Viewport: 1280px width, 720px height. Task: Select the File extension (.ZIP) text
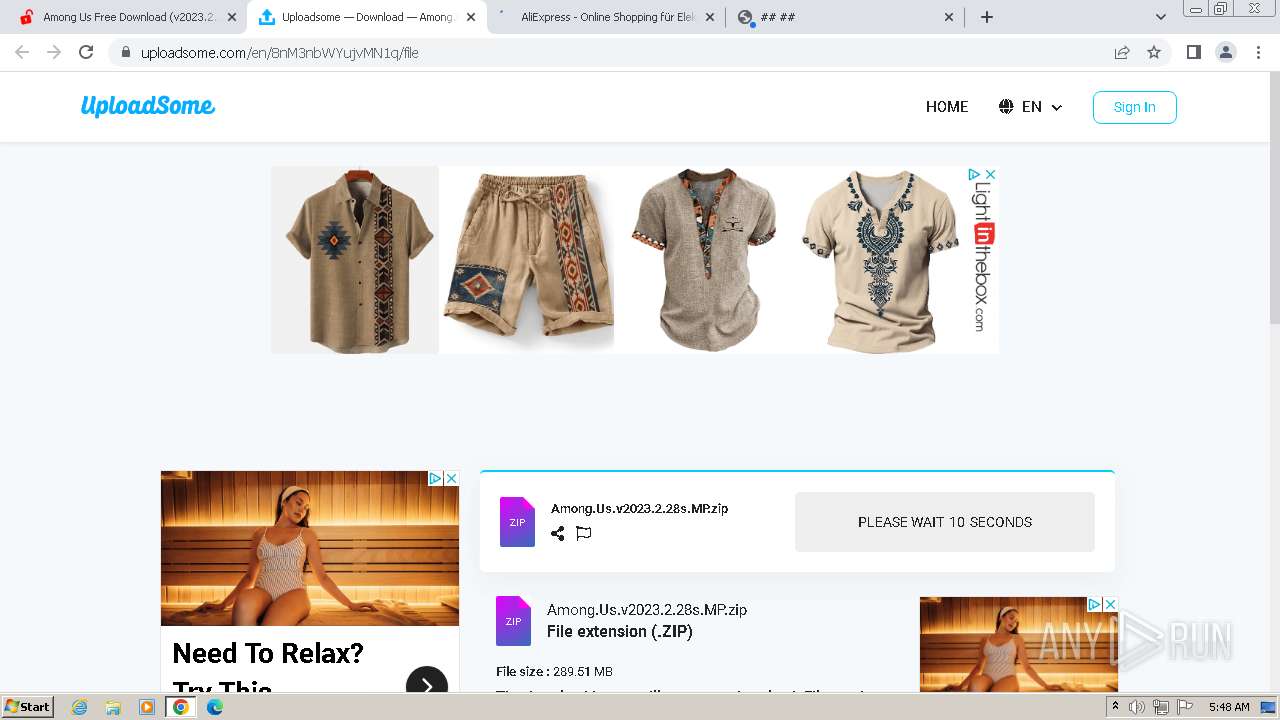pos(620,632)
